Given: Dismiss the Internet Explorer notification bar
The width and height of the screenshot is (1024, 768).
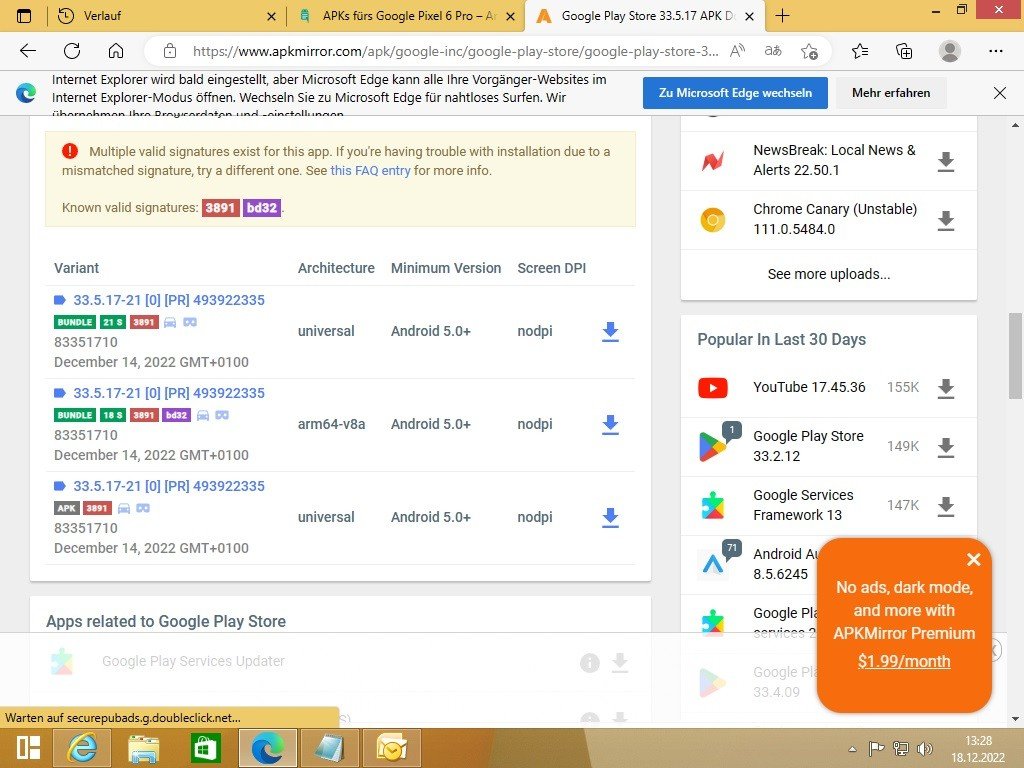Looking at the screenshot, I should tap(999, 93).
